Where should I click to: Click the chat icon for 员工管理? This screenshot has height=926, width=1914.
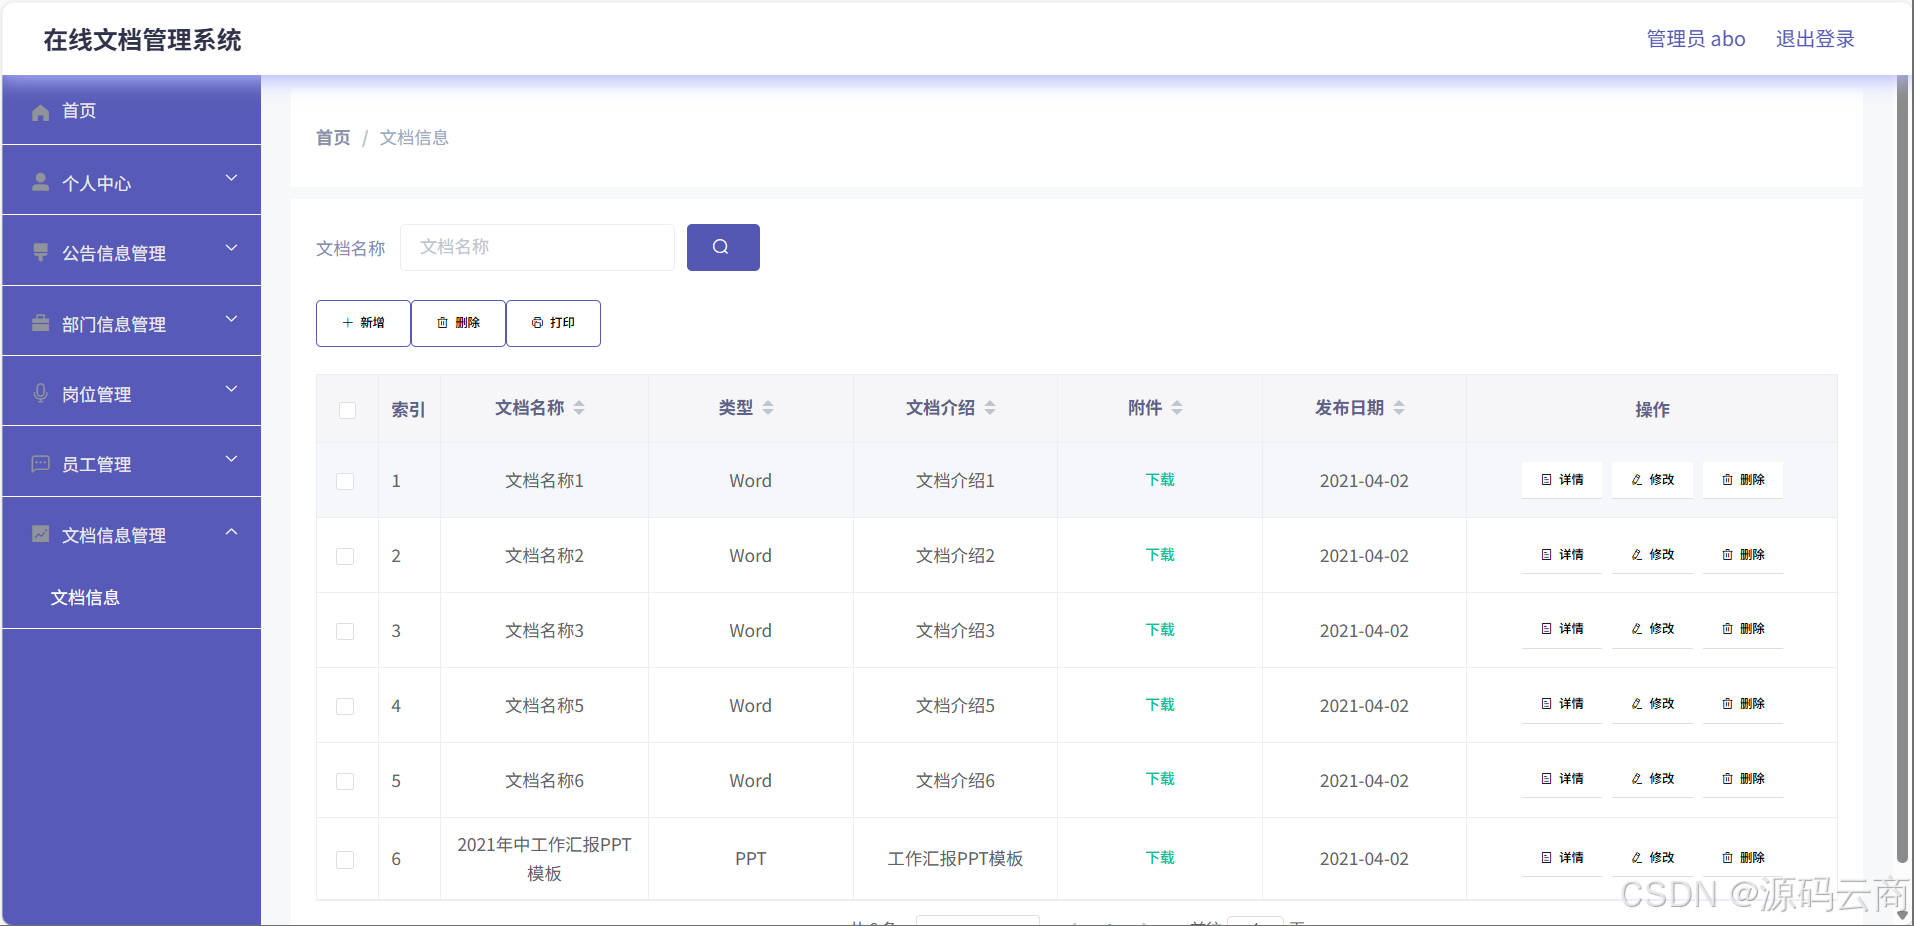(40, 464)
